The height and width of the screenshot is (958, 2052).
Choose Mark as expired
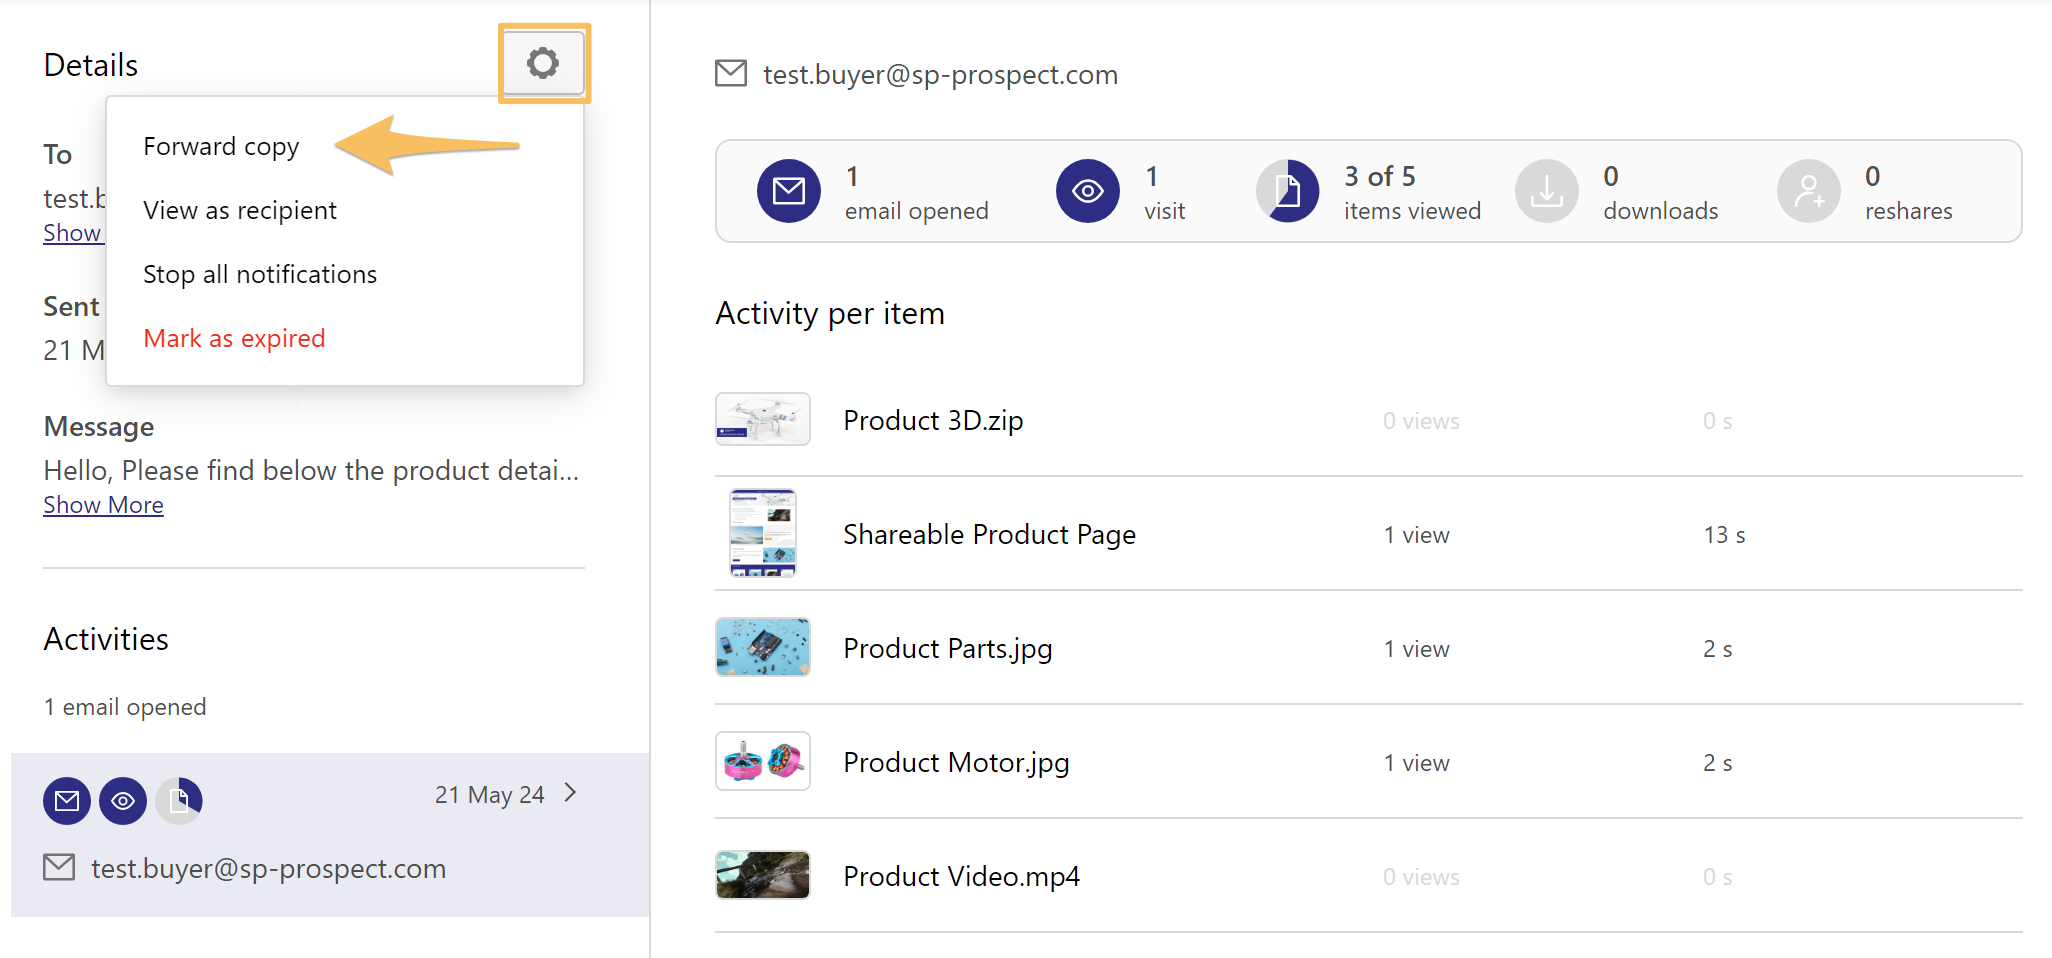tap(234, 338)
